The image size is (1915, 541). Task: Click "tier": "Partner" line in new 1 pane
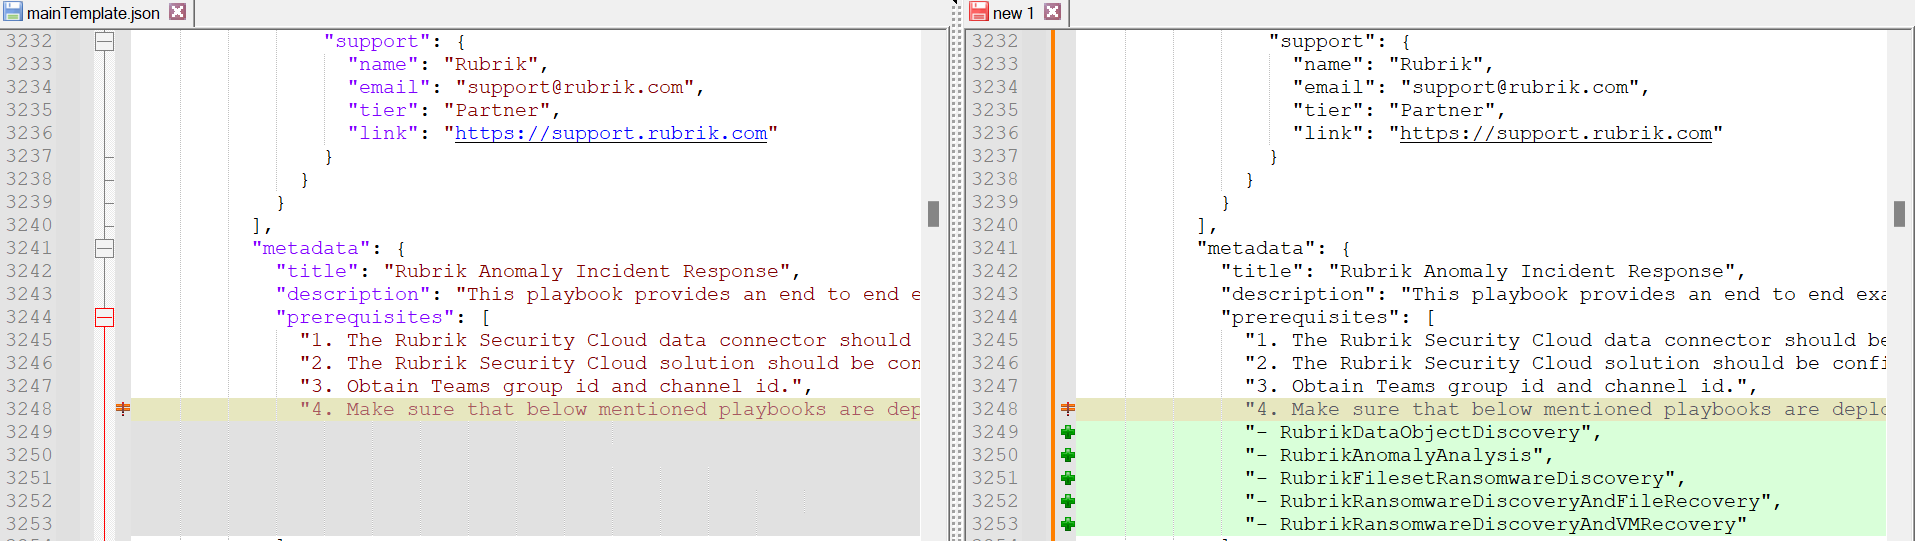coord(1399,110)
